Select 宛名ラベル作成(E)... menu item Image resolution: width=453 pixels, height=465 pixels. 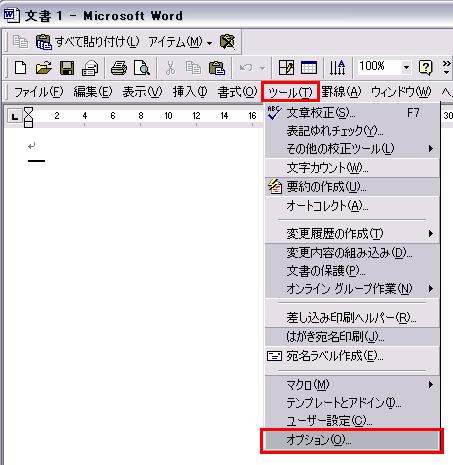tap(352, 356)
